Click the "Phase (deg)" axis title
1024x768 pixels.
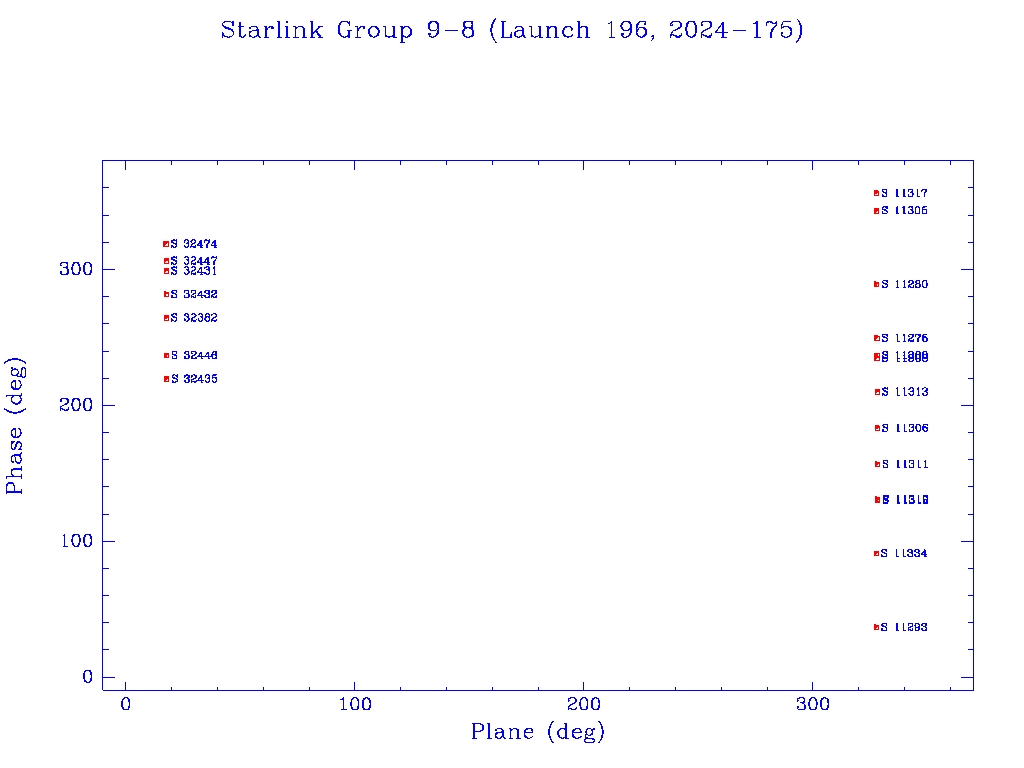click(x=15, y=426)
